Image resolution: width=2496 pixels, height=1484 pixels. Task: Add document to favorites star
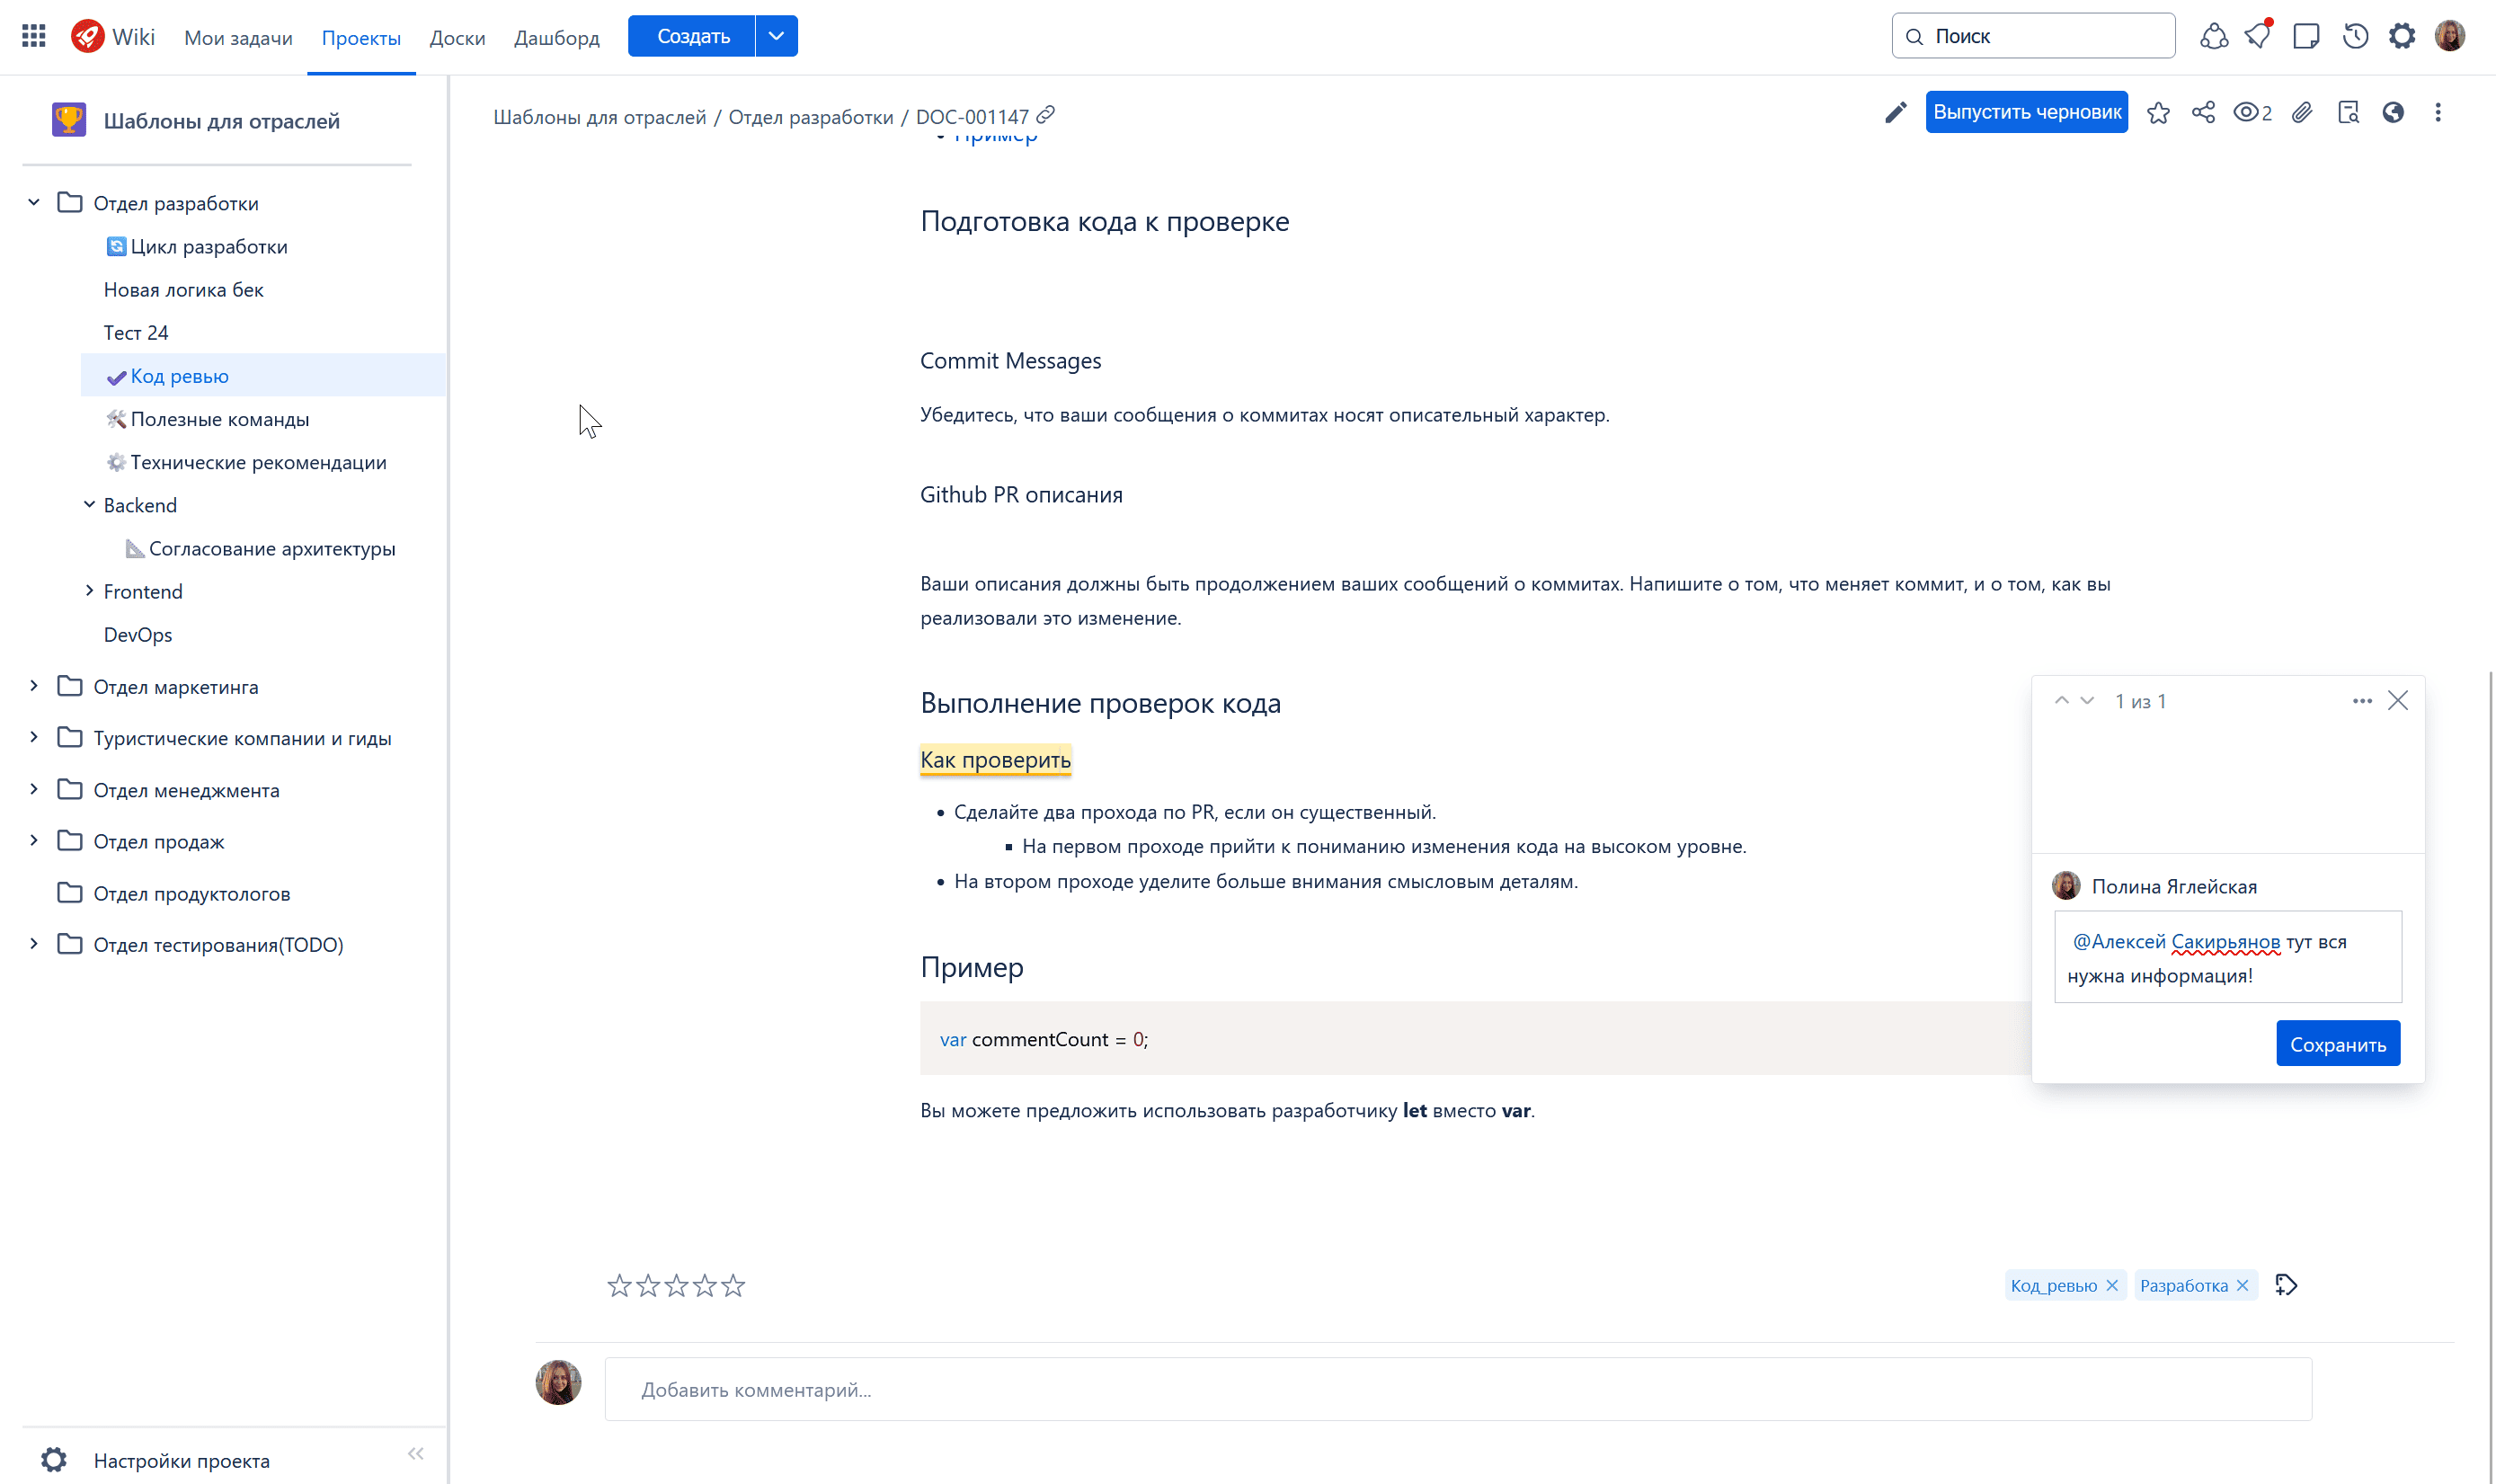(2158, 112)
